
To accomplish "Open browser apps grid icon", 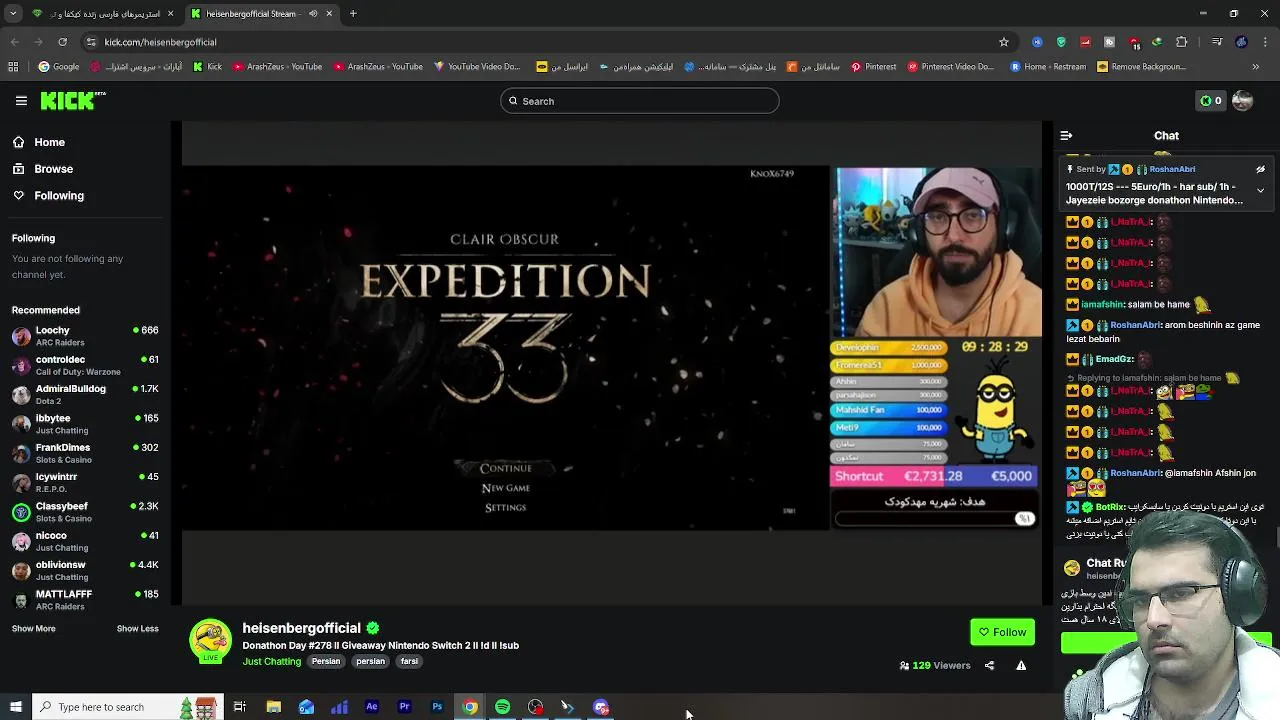I will [x=12, y=67].
